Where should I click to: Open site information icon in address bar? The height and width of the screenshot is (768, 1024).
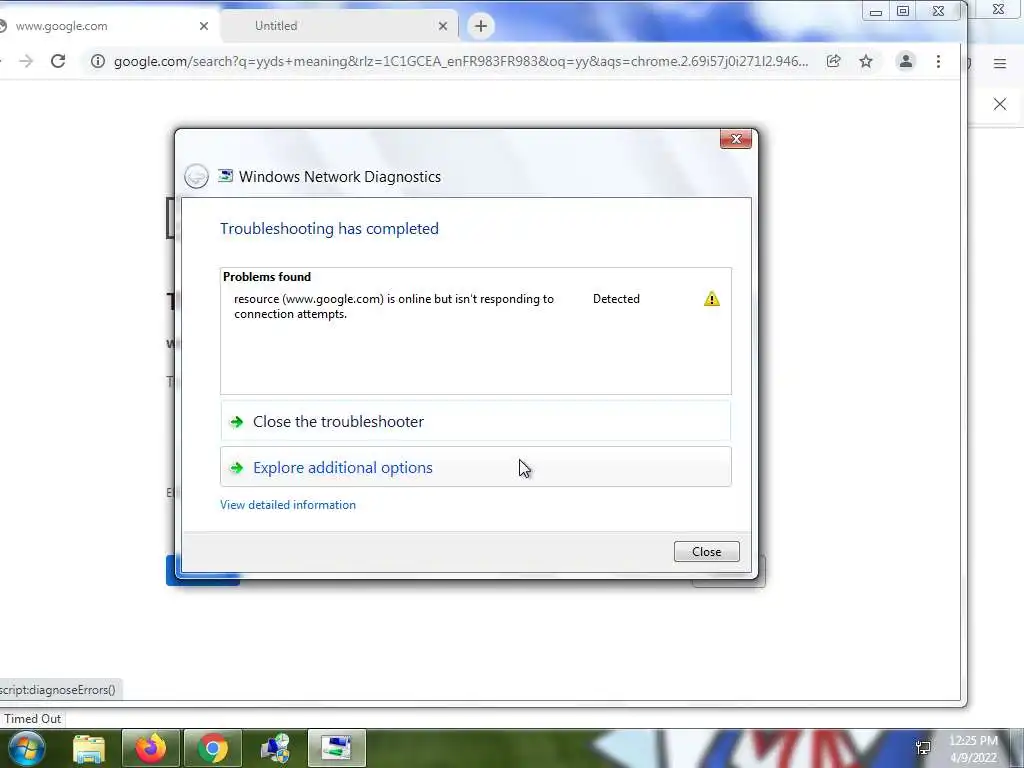pos(98,61)
